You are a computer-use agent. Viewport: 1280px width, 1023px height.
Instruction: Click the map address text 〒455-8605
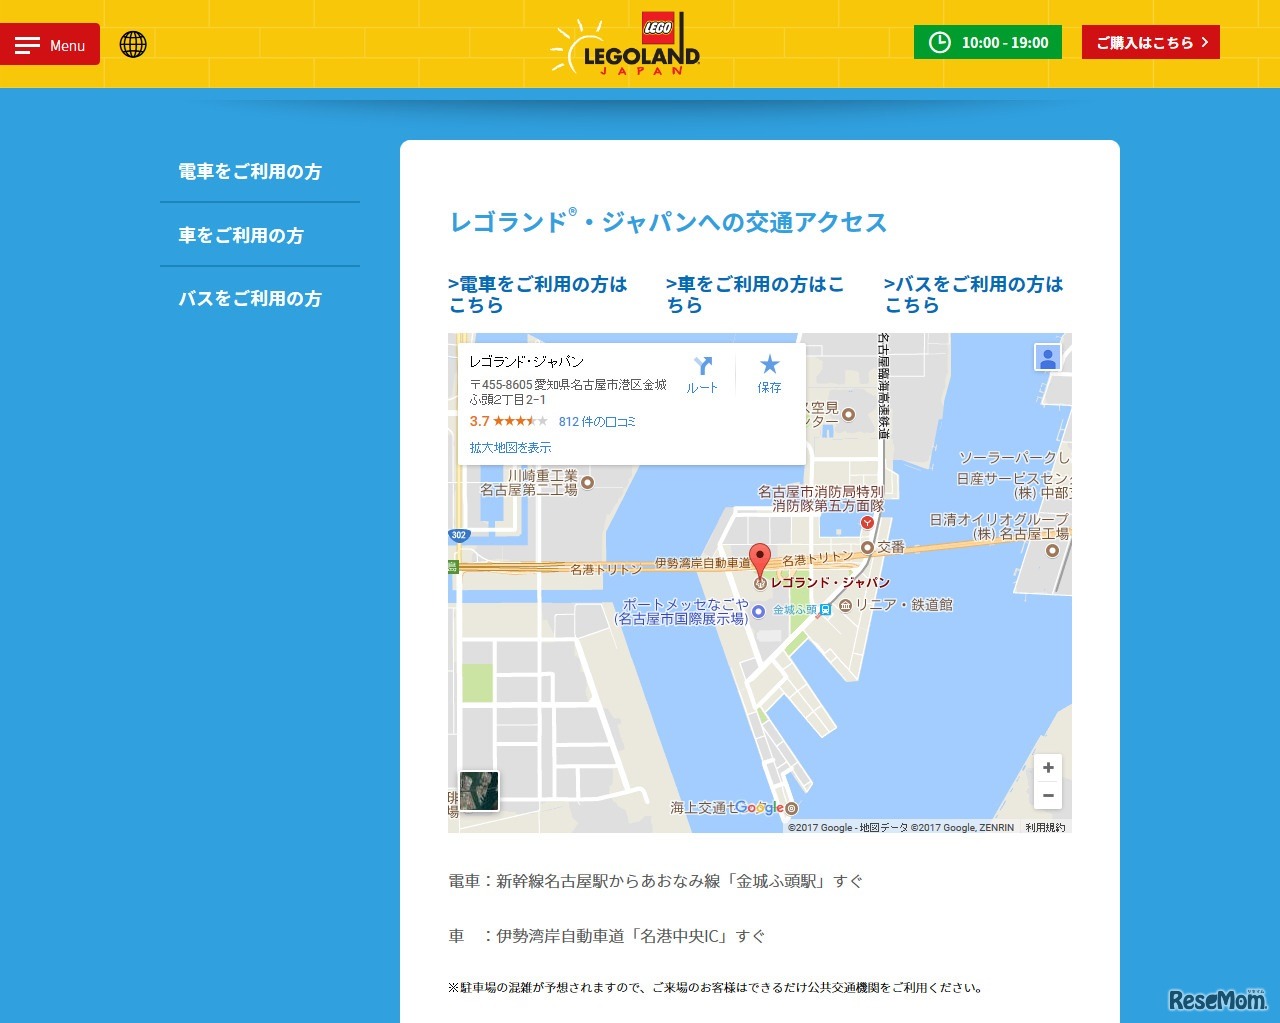(568, 392)
